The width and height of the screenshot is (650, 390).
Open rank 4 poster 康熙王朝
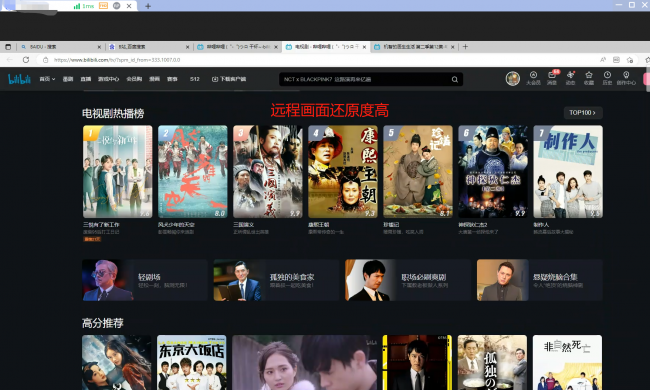click(342, 172)
